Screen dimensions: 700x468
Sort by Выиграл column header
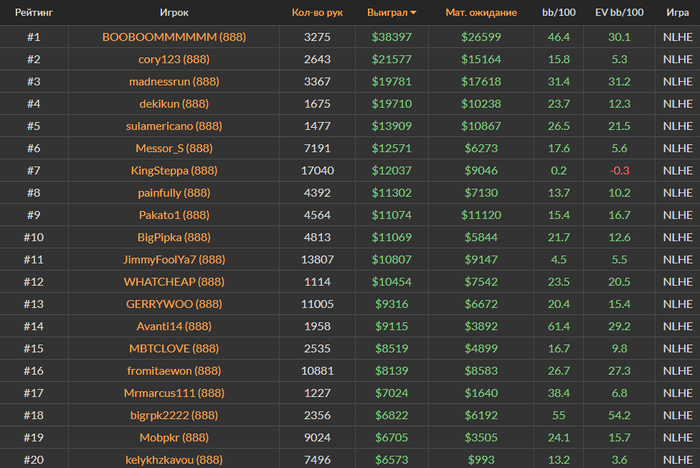point(387,13)
